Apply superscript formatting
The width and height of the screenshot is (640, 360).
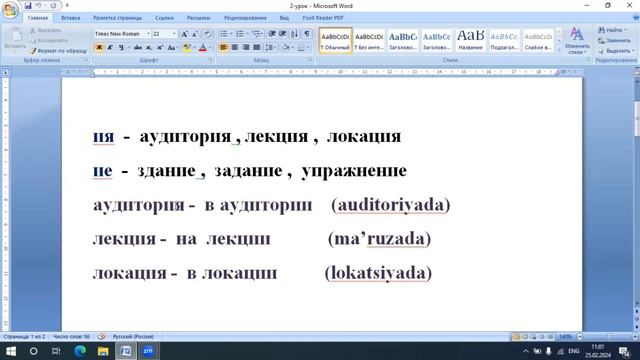point(160,48)
